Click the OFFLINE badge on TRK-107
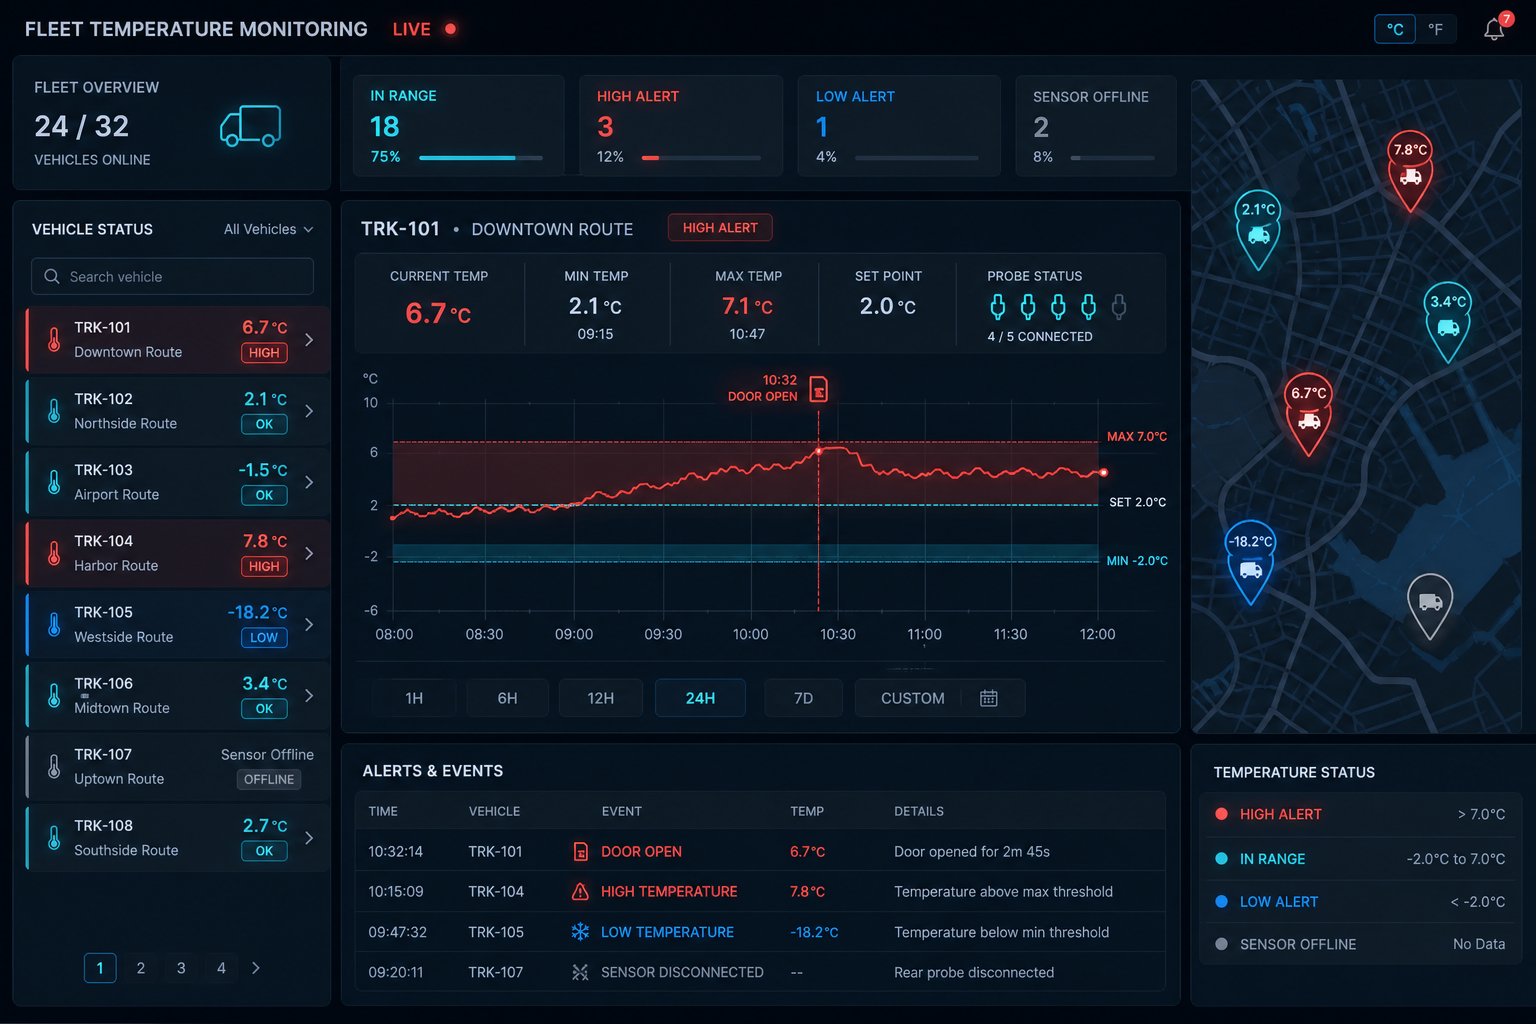 (269, 779)
